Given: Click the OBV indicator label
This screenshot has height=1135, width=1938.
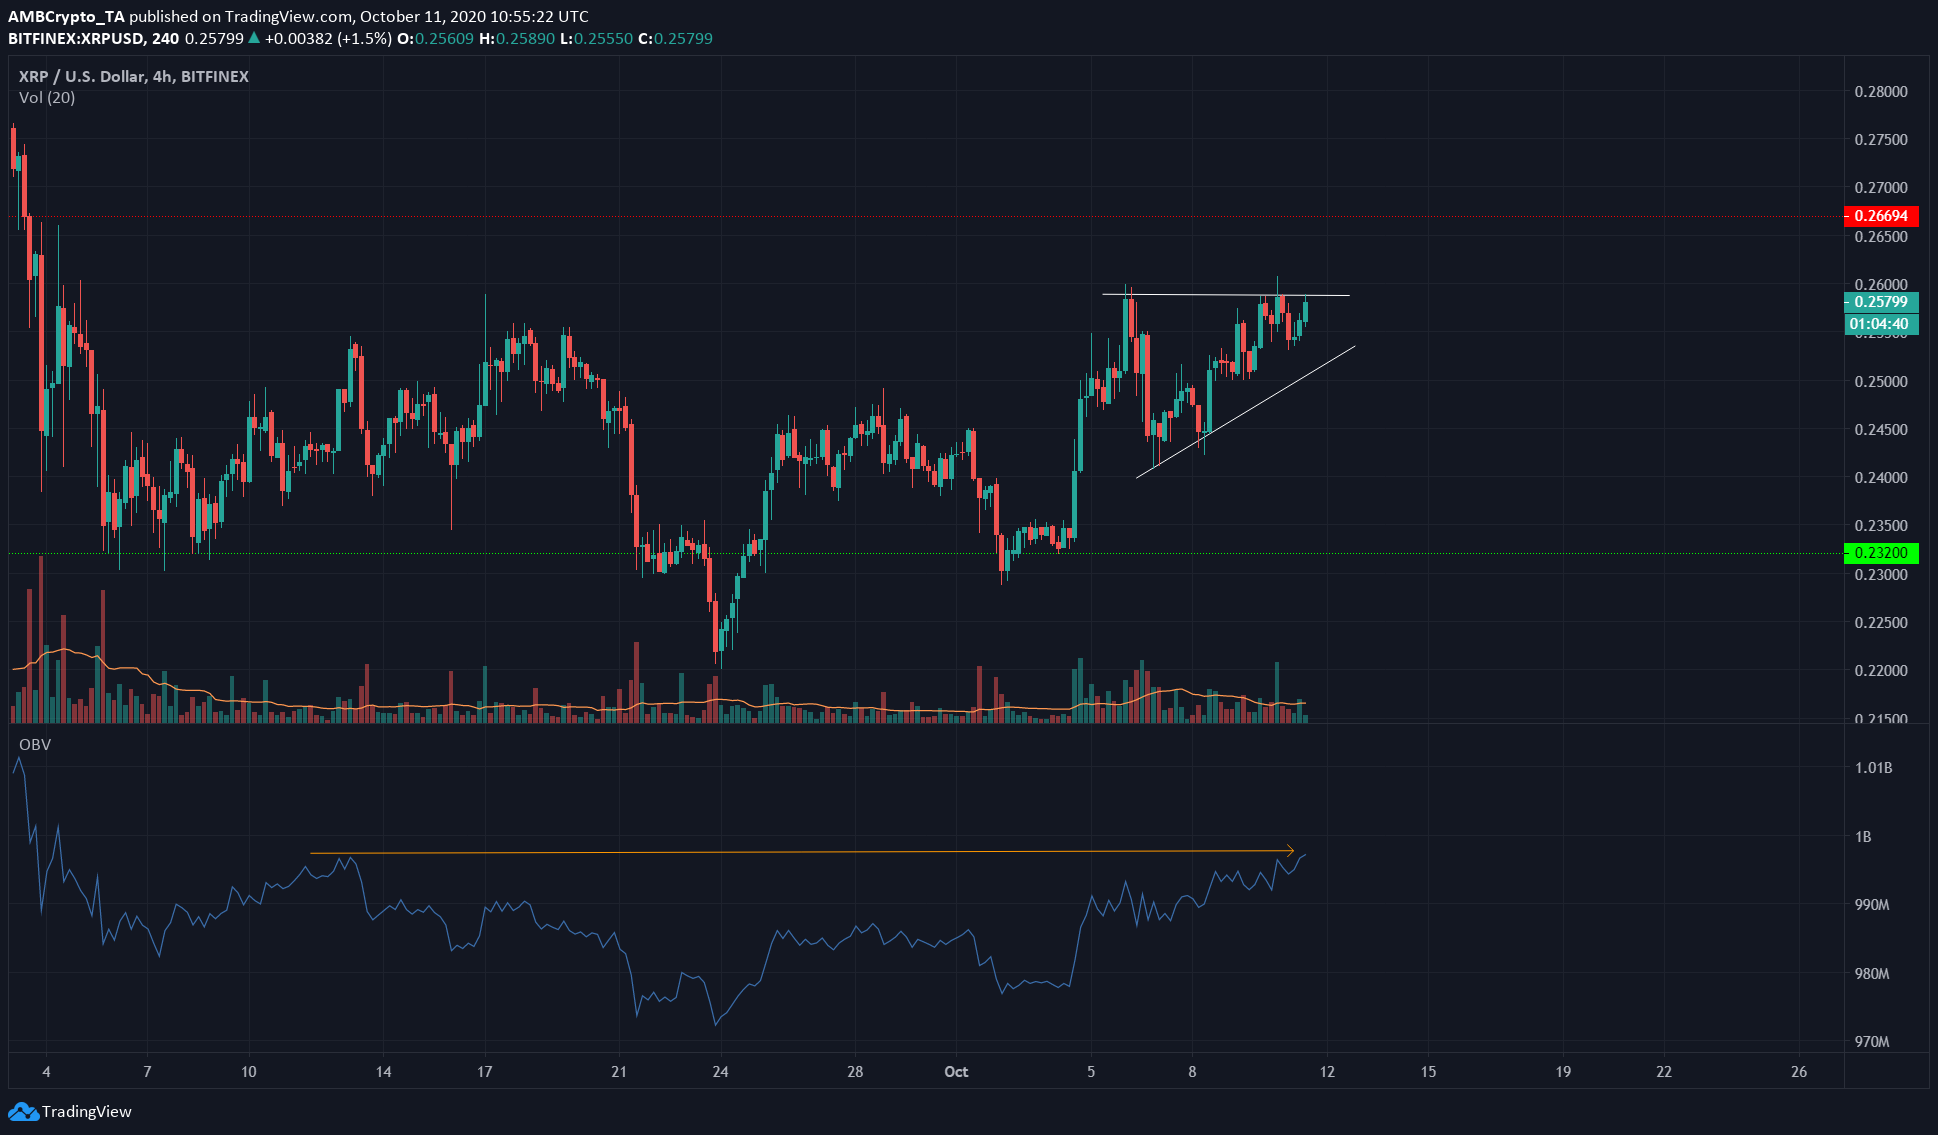Looking at the screenshot, I should 35,744.
